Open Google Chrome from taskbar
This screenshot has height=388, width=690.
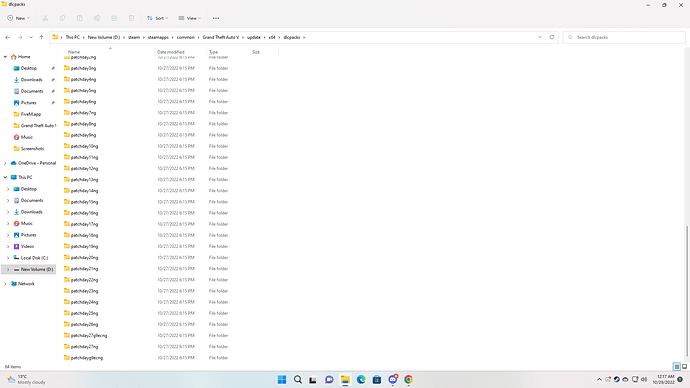point(408,380)
